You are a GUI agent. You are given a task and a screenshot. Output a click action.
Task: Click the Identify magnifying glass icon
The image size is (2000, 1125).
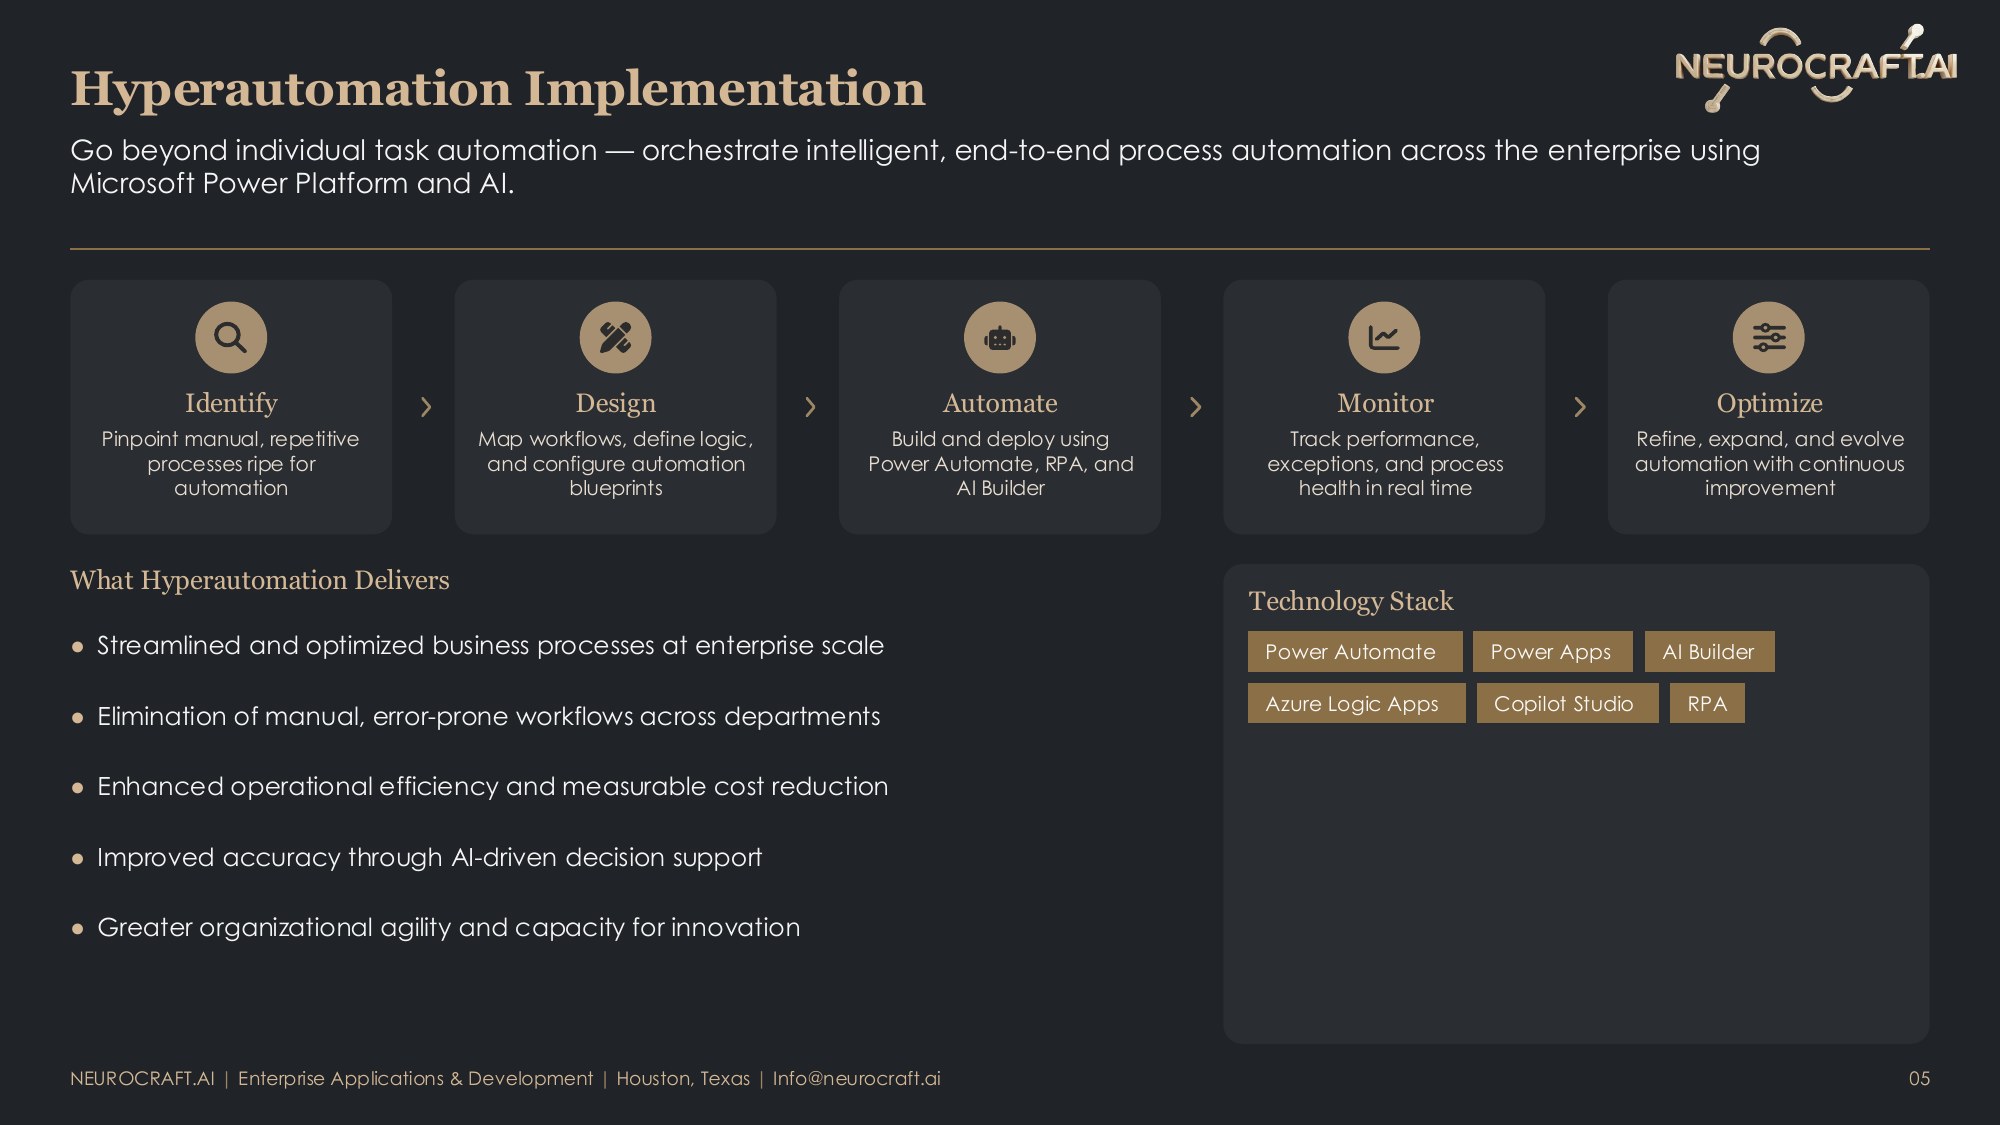click(x=231, y=338)
